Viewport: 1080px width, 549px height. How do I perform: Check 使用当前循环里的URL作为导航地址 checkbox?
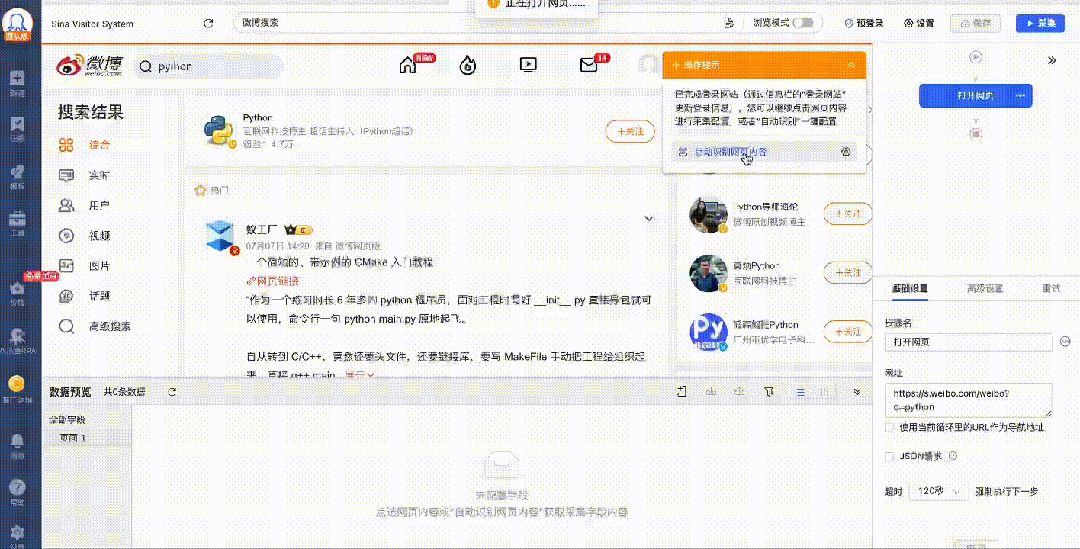point(889,428)
